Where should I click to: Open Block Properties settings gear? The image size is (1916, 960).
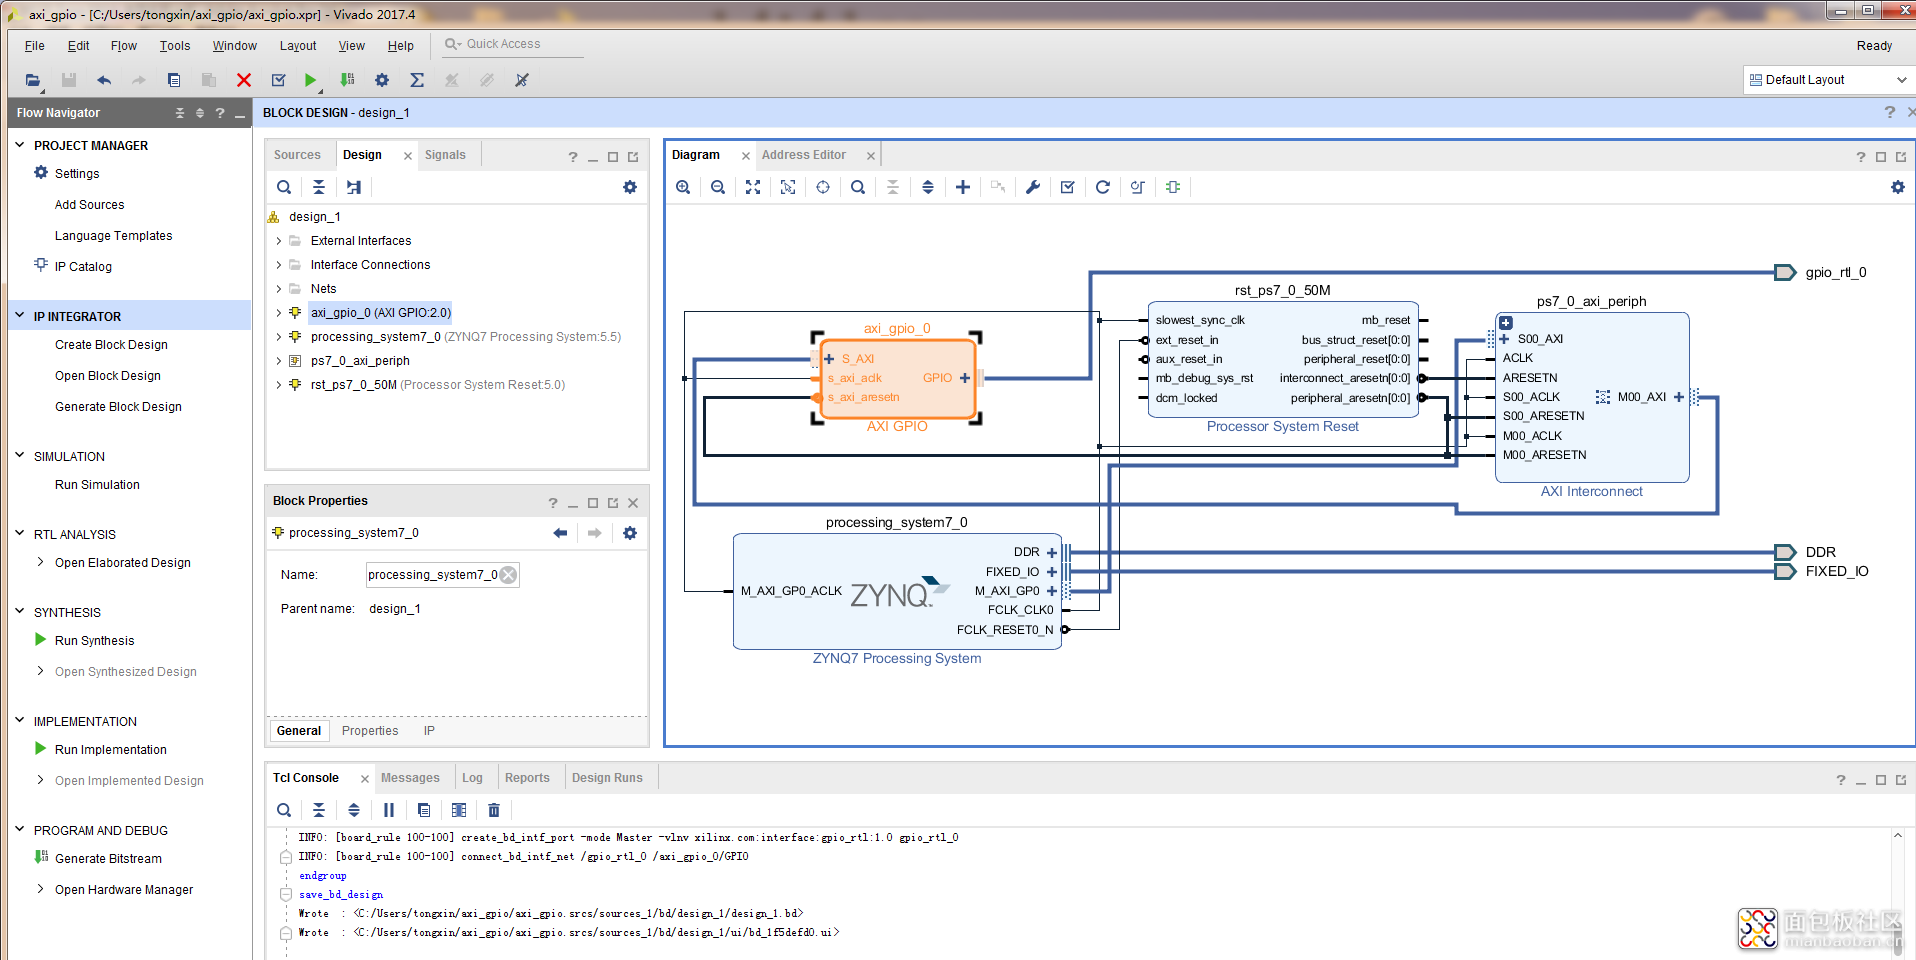[x=630, y=533]
